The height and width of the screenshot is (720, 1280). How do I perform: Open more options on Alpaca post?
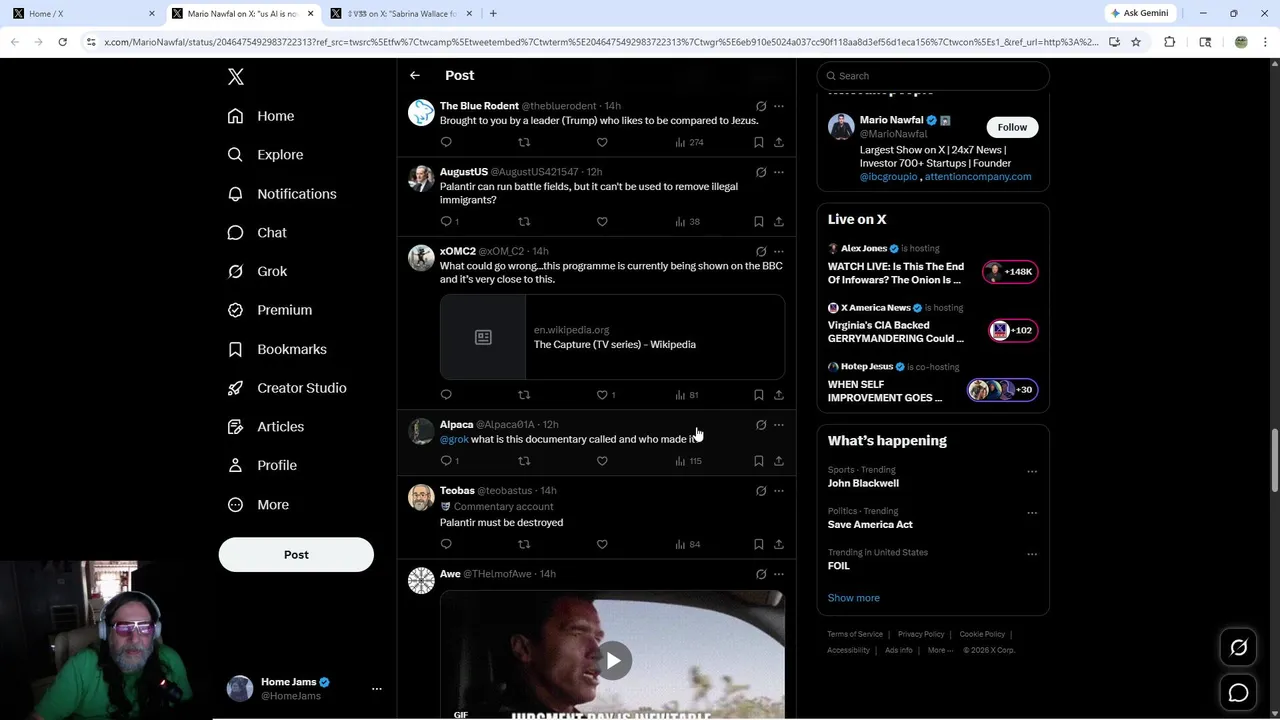pyautogui.click(x=779, y=425)
